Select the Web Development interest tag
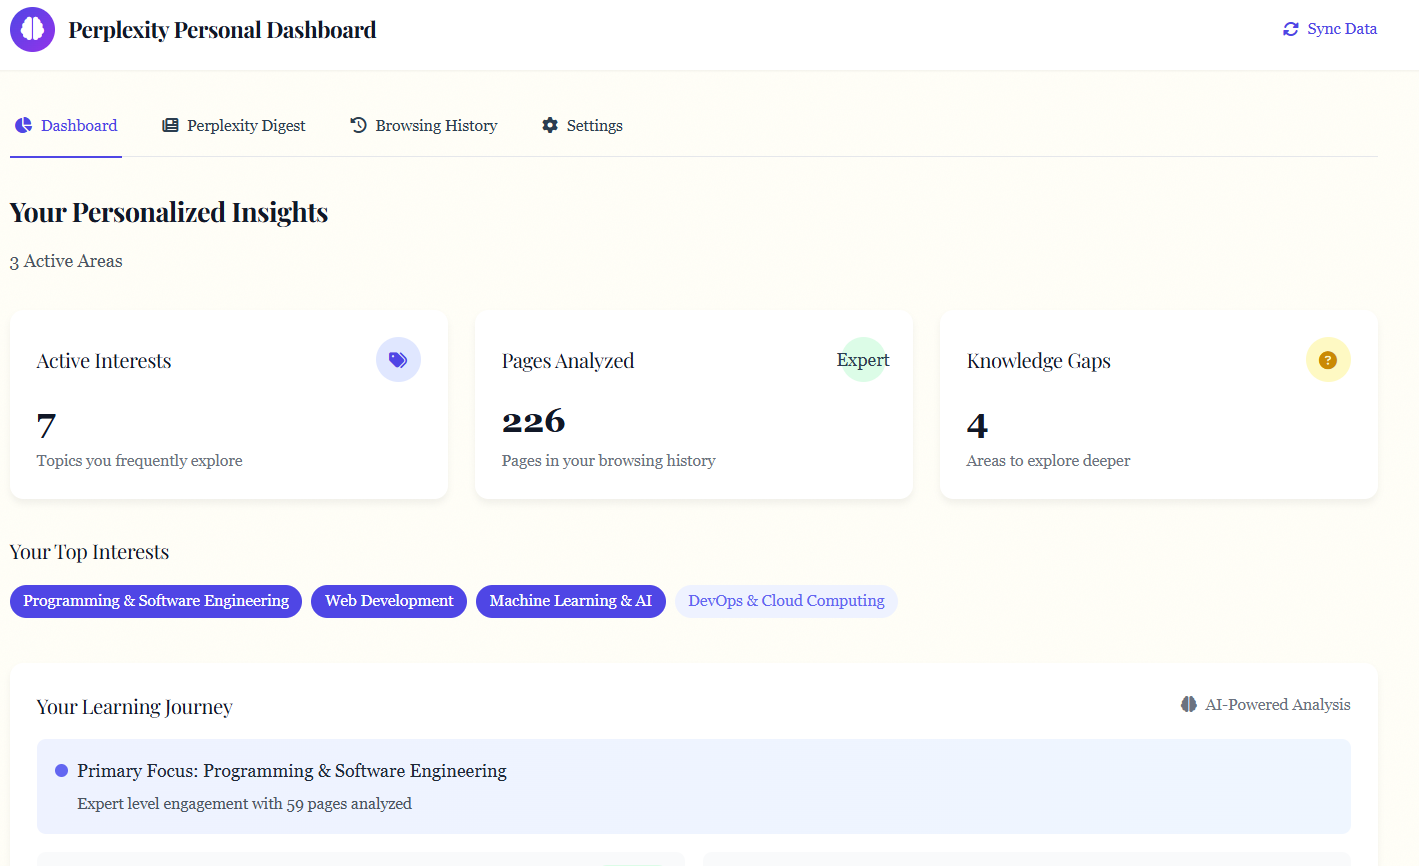The height and width of the screenshot is (866, 1419). (x=389, y=601)
